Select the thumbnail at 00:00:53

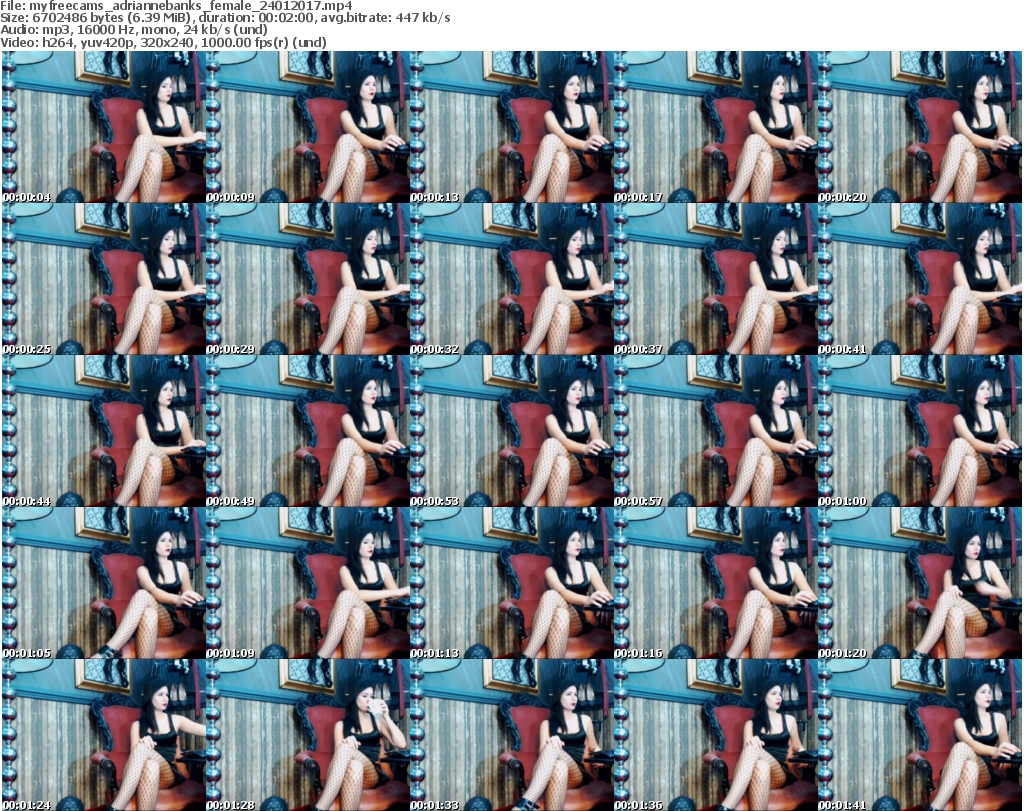pos(511,431)
